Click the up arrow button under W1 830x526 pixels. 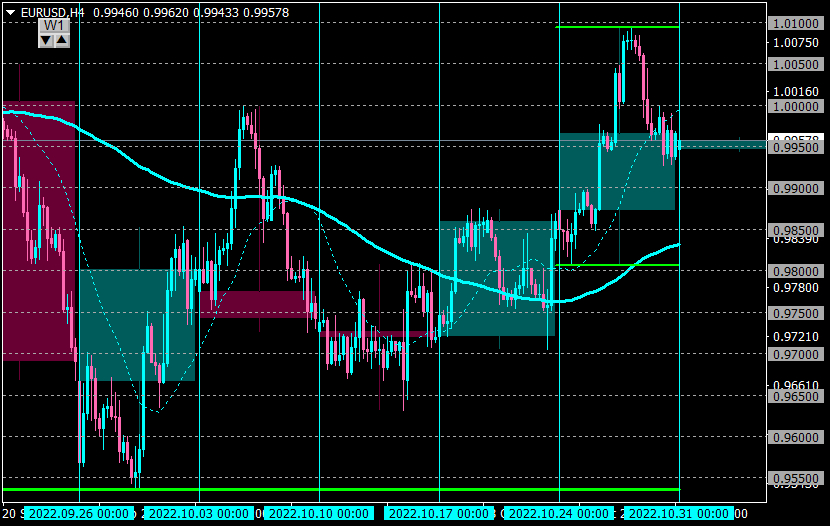[62, 40]
